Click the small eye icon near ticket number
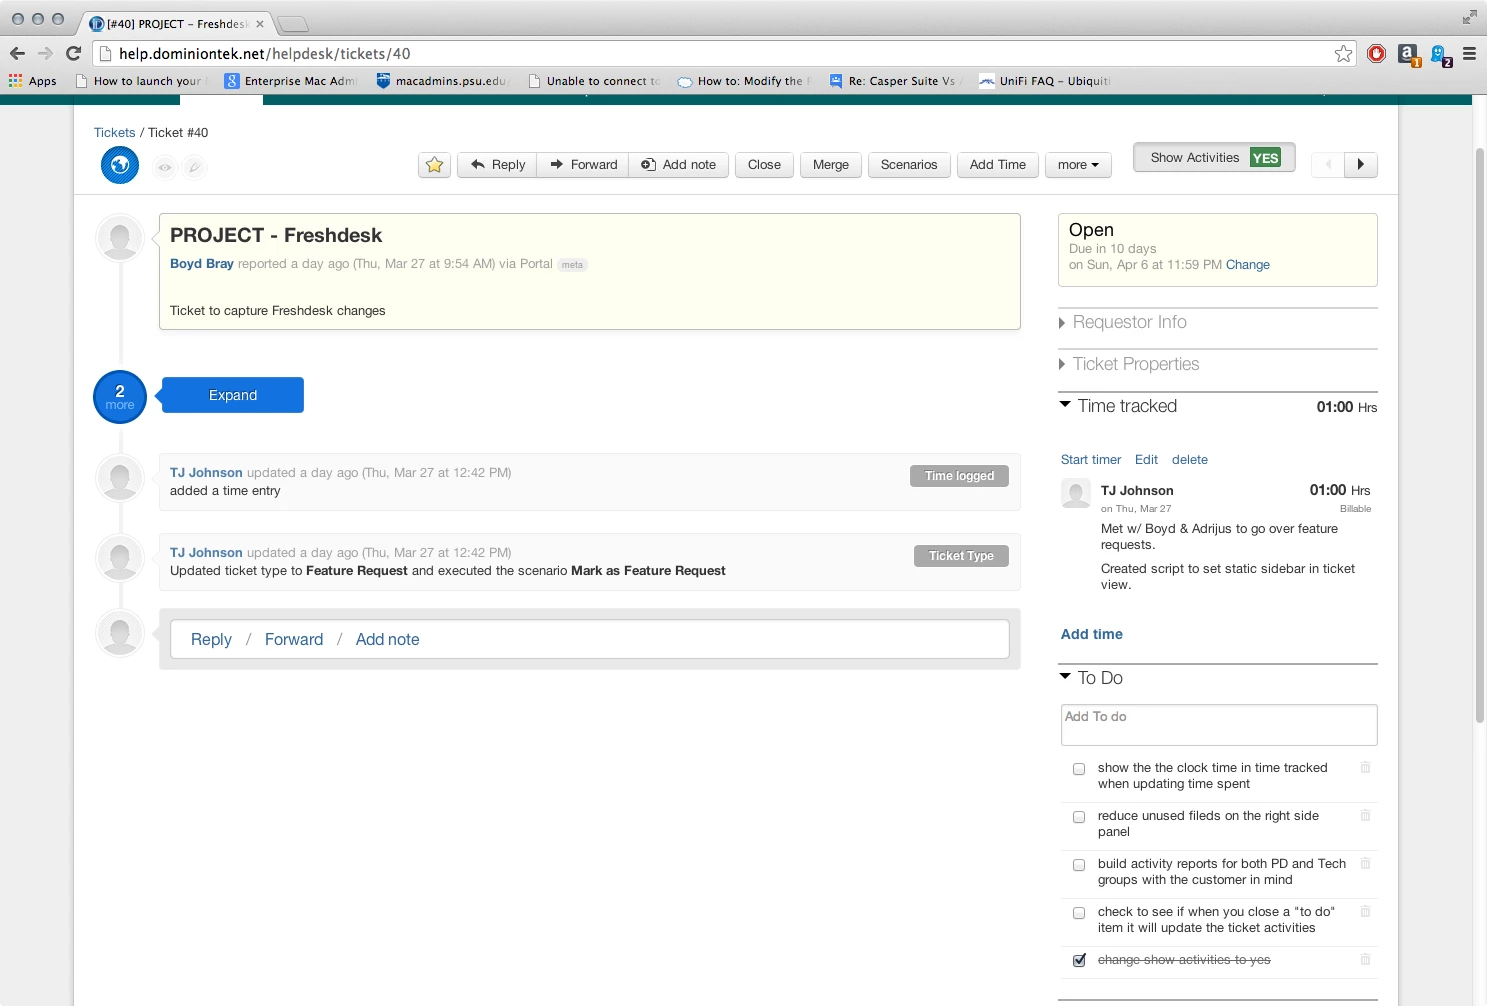 point(165,167)
